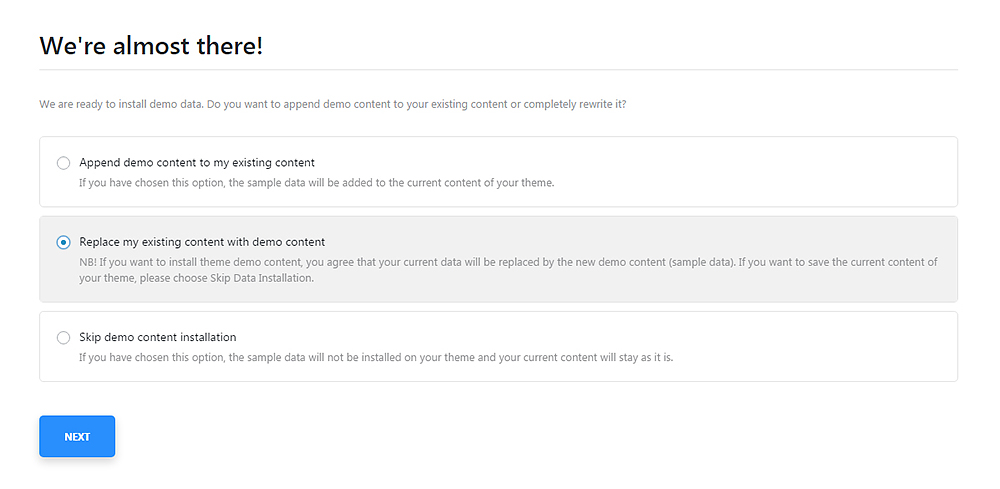Click the 'NB!' word starting the warning

point(88,262)
